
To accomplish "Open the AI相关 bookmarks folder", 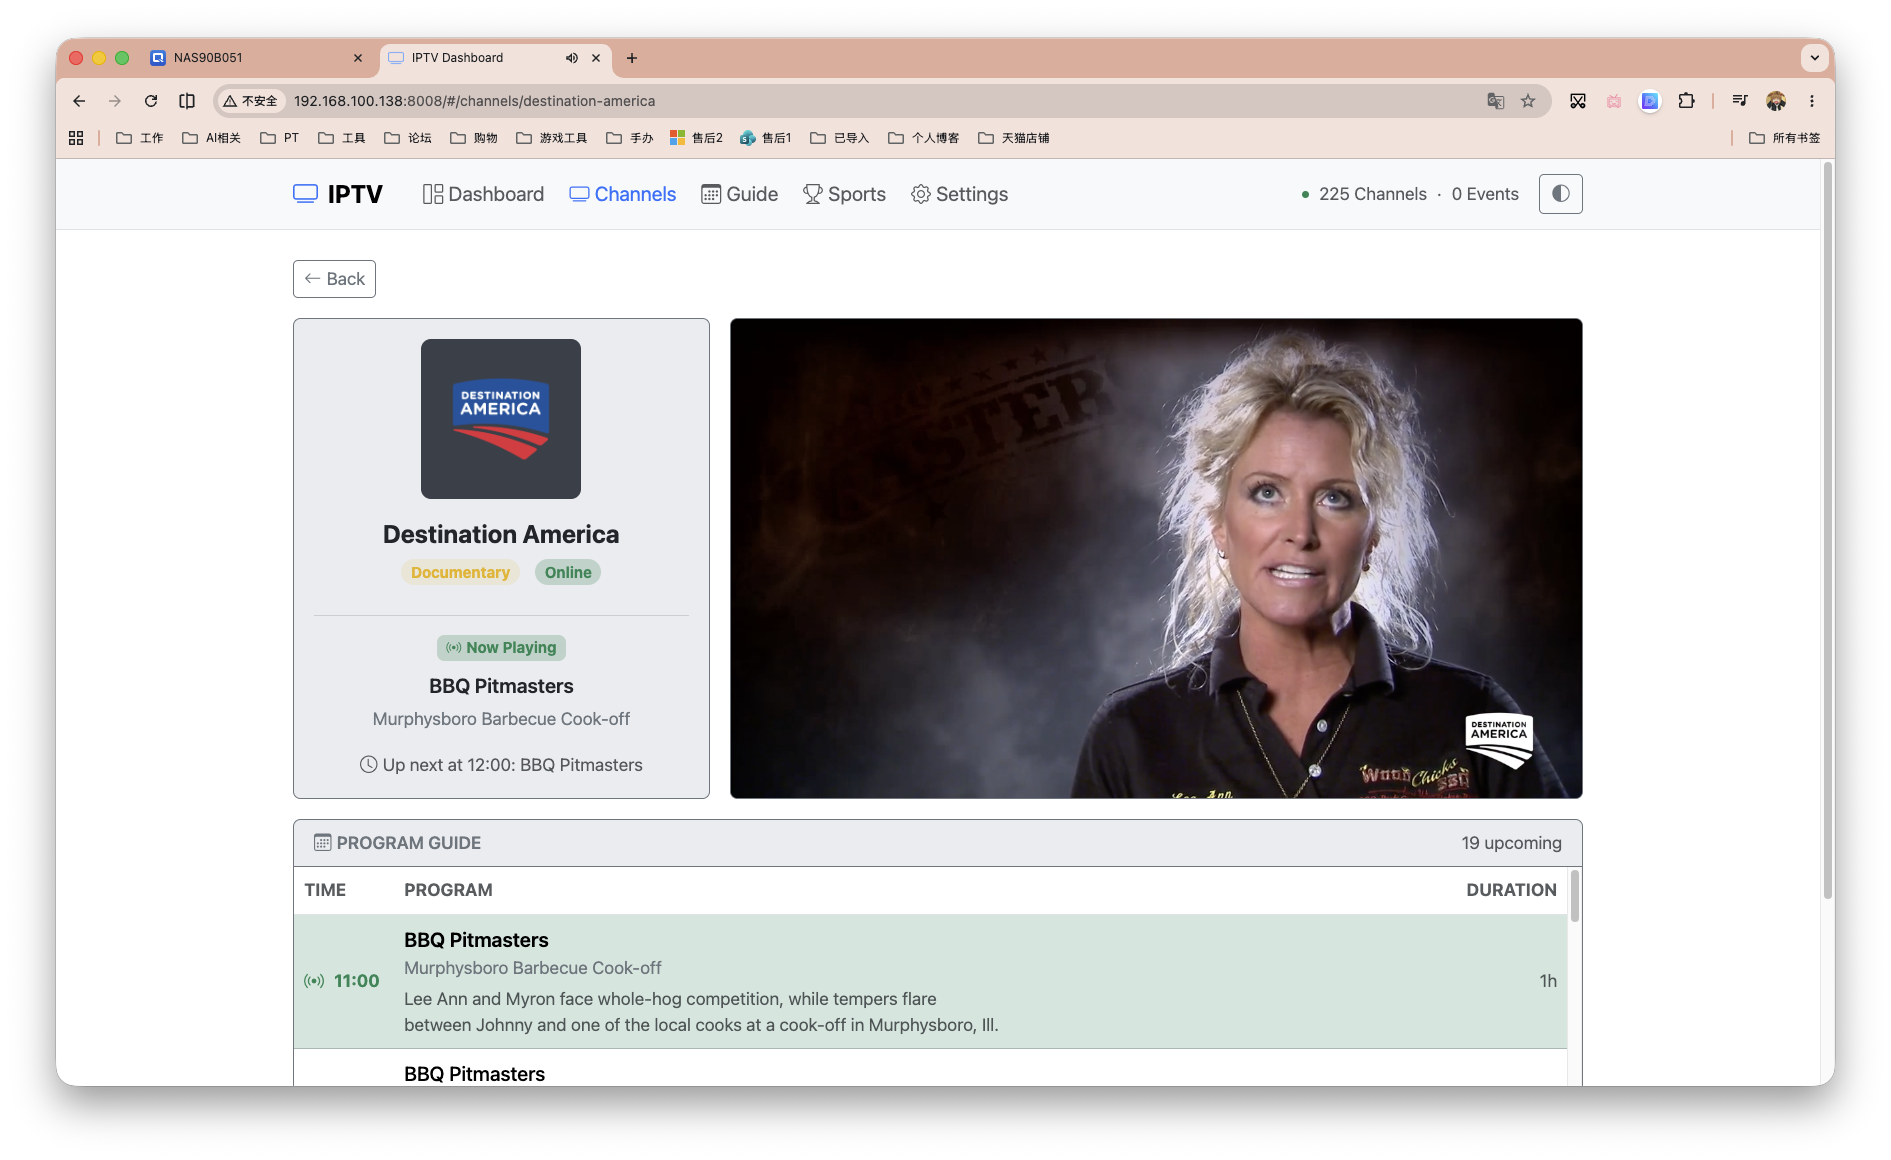I will coord(211,138).
